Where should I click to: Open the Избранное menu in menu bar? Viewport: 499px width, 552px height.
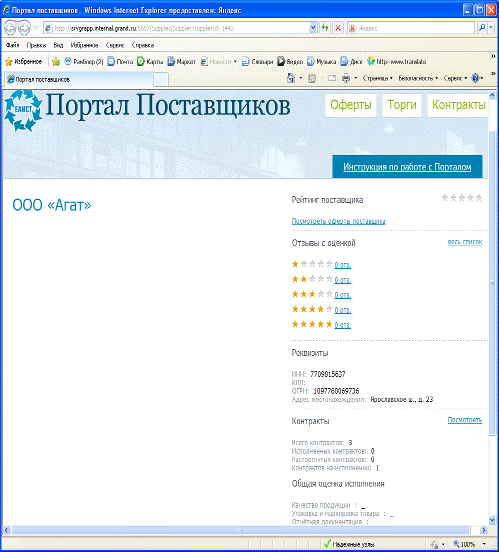click(84, 45)
